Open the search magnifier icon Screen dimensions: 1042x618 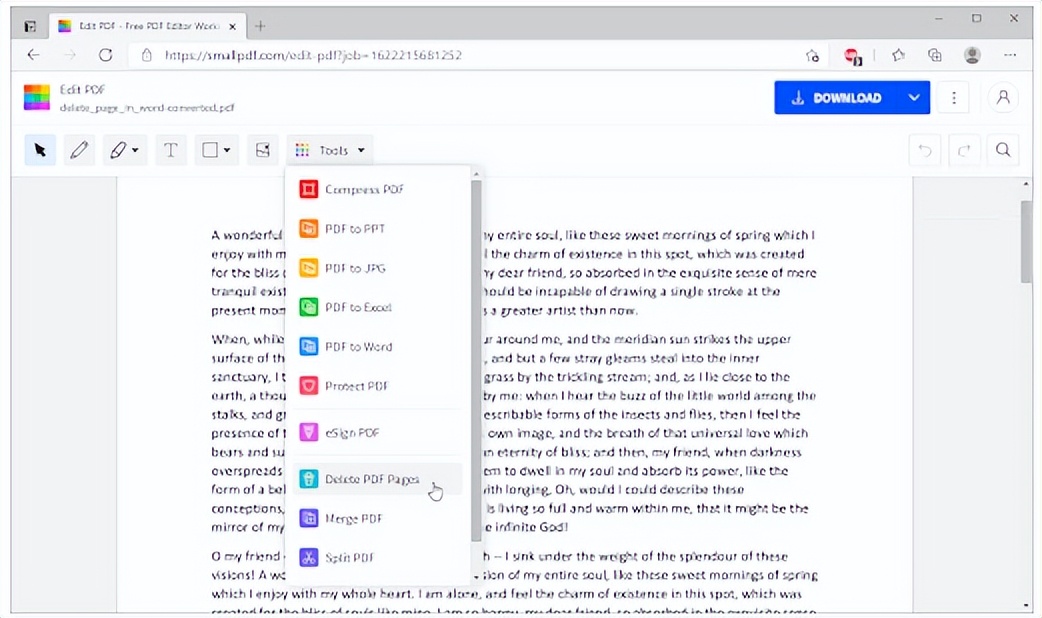tap(1003, 149)
